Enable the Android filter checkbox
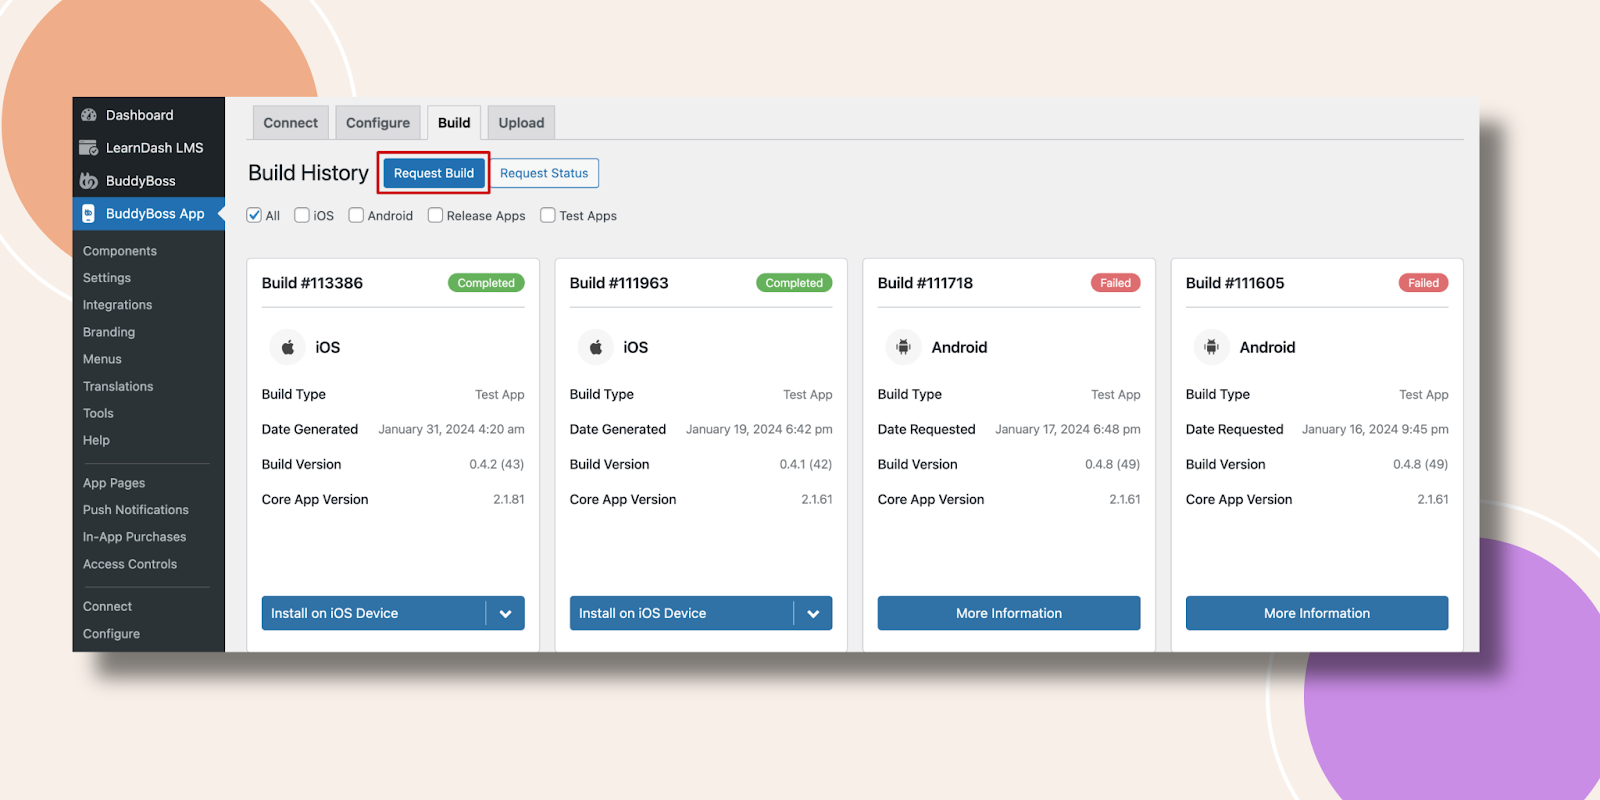The image size is (1600, 800). pos(356,215)
